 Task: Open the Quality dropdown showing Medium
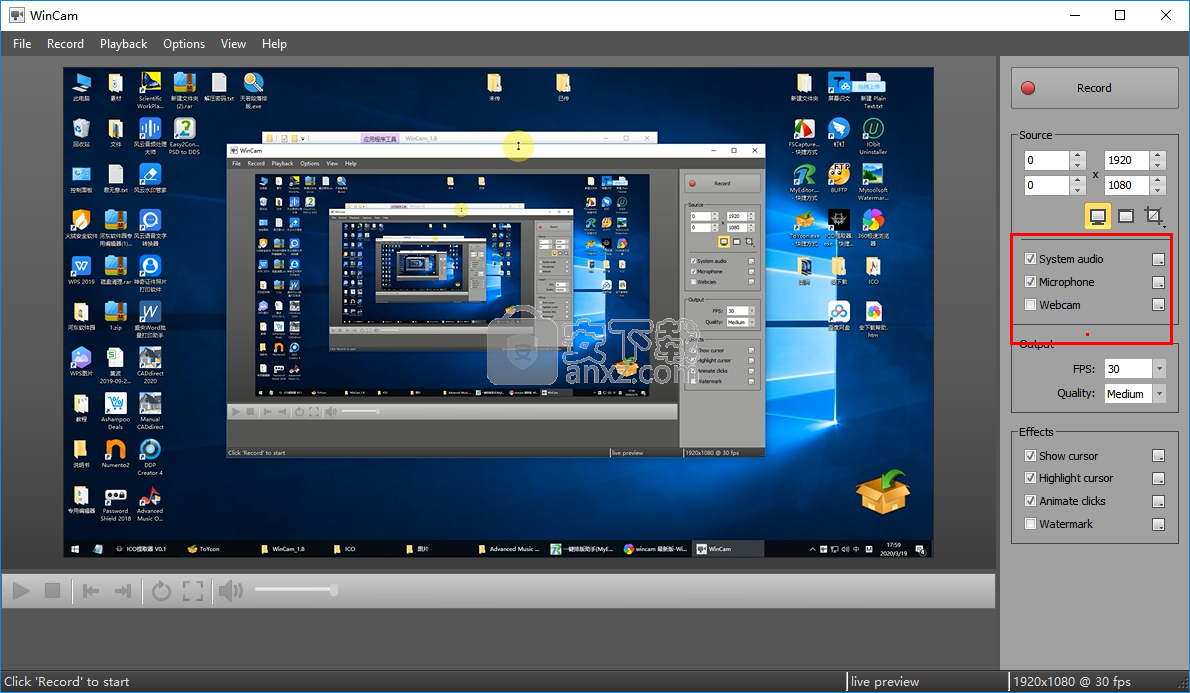pyautogui.click(x=1159, y=393)
